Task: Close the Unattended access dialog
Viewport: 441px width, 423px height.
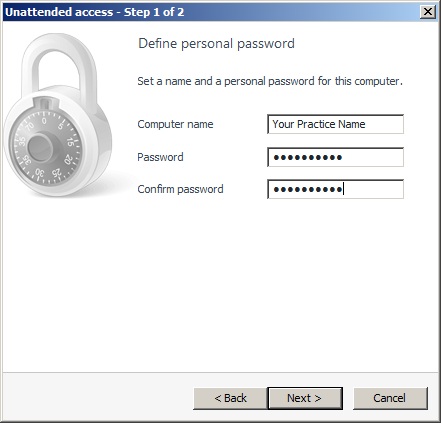Action: (x=427, y=12)
